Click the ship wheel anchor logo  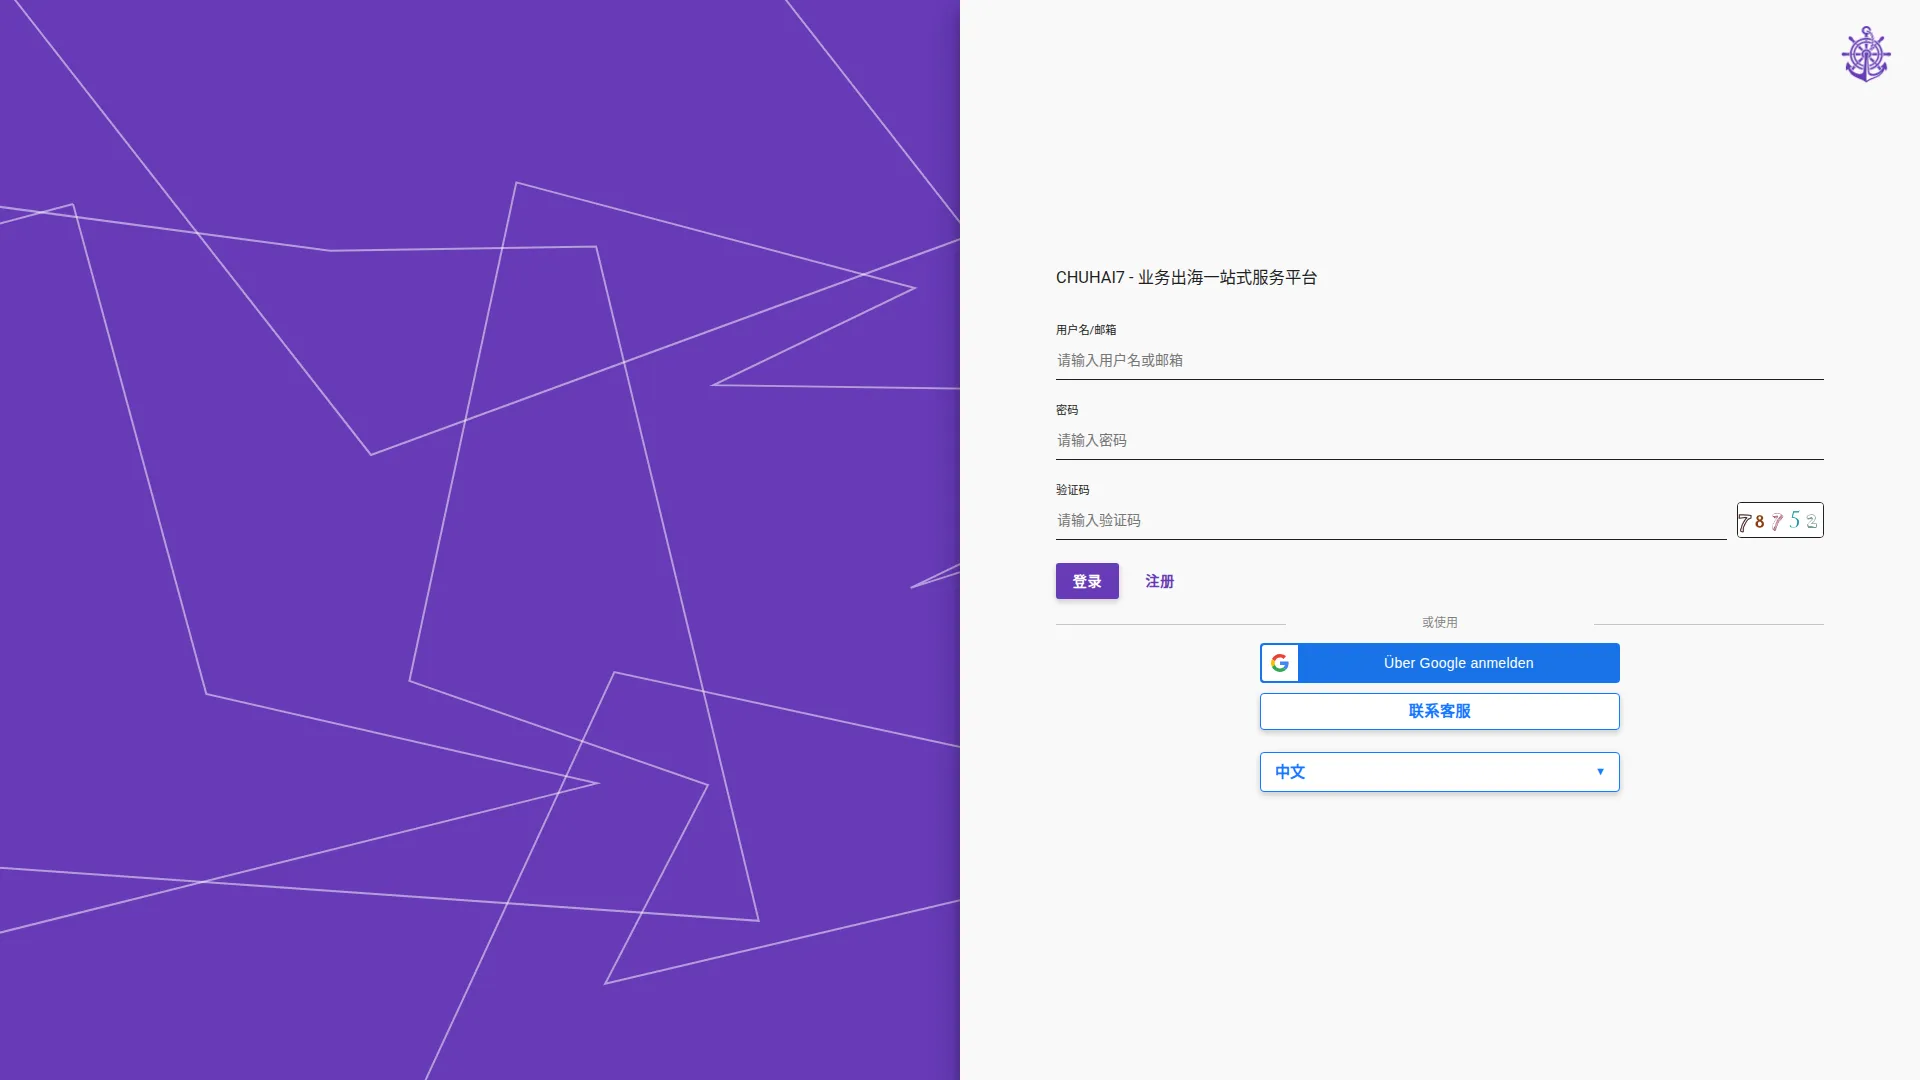point(1866,54)
